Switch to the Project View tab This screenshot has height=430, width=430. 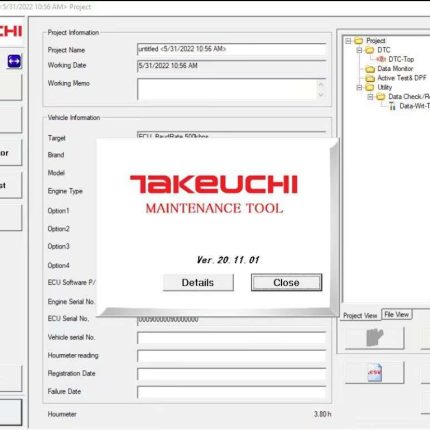[360, 315]
